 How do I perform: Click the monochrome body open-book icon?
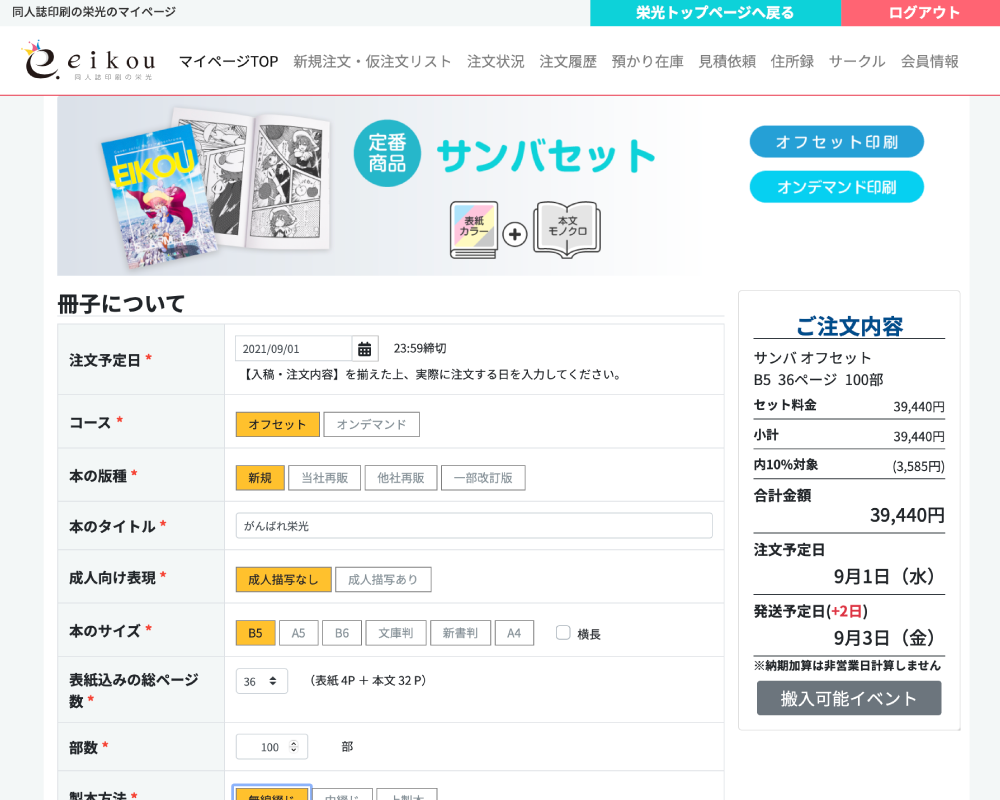[x=567, y=231]
